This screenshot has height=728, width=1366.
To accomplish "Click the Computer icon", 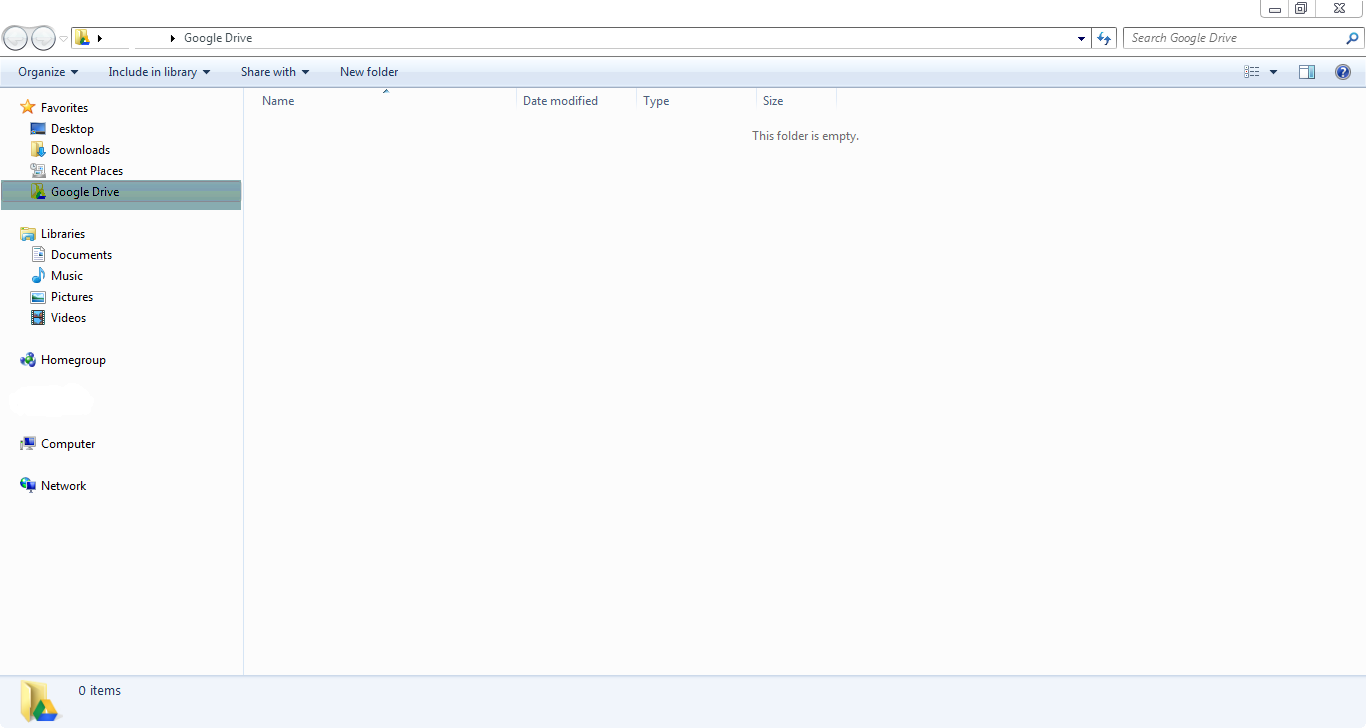I will pos(28,444).
